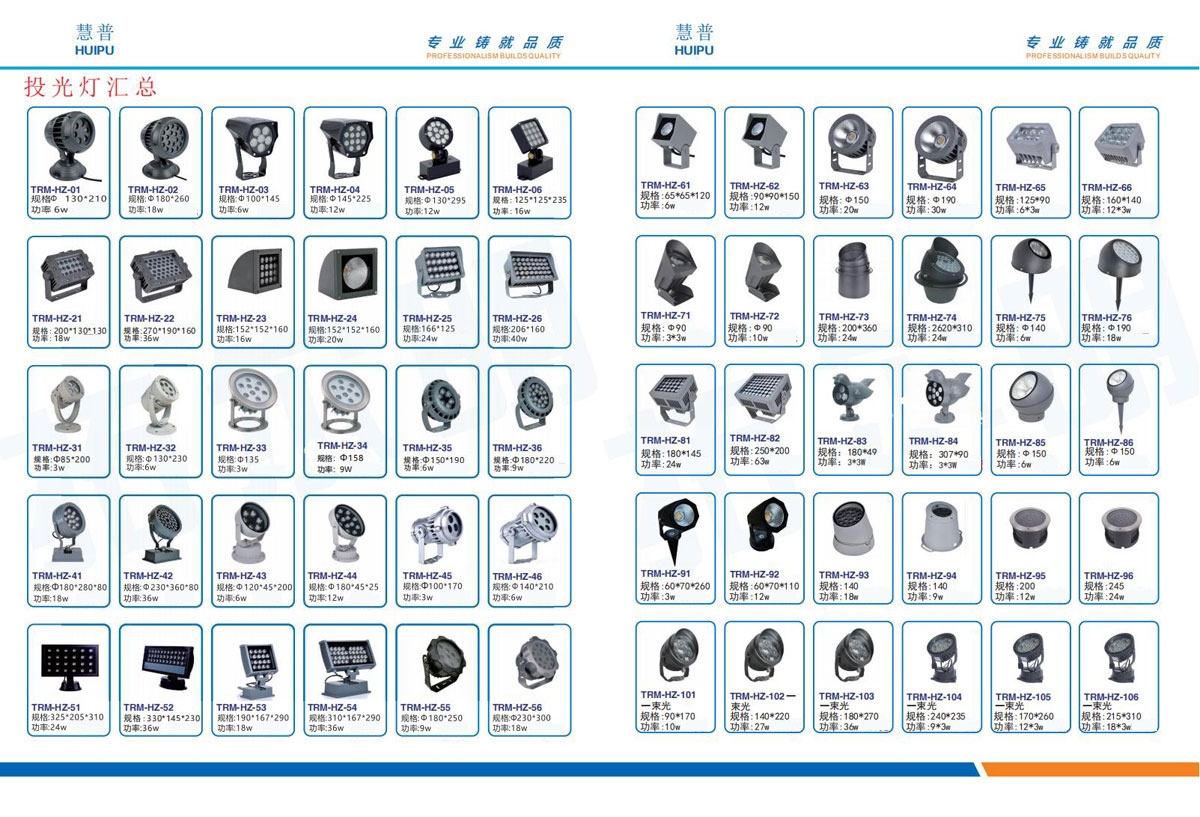Image resolution: width=1200 pixels, height=817 pixels.
Task: Click the TRM-HZ-94 white cylinder lamp
Action: tap(942, 530)
